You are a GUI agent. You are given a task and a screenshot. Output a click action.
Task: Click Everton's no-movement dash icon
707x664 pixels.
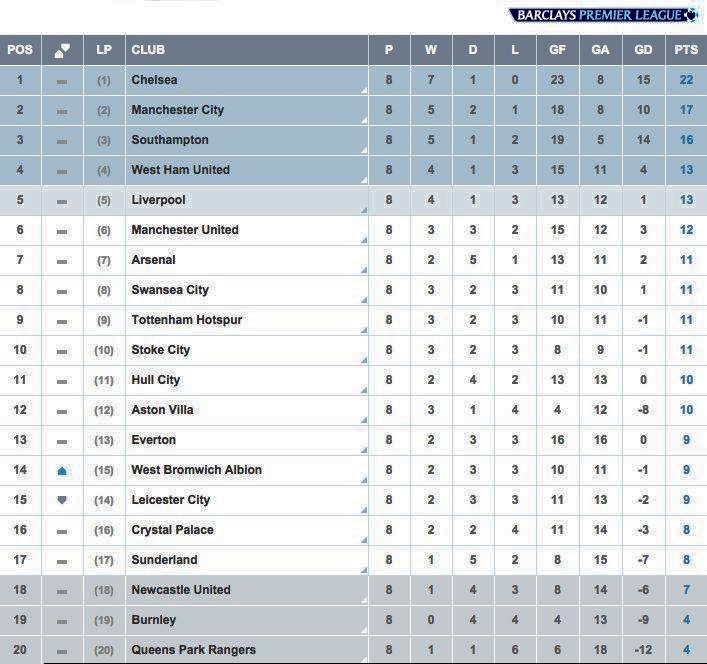[x=62, y=442]
